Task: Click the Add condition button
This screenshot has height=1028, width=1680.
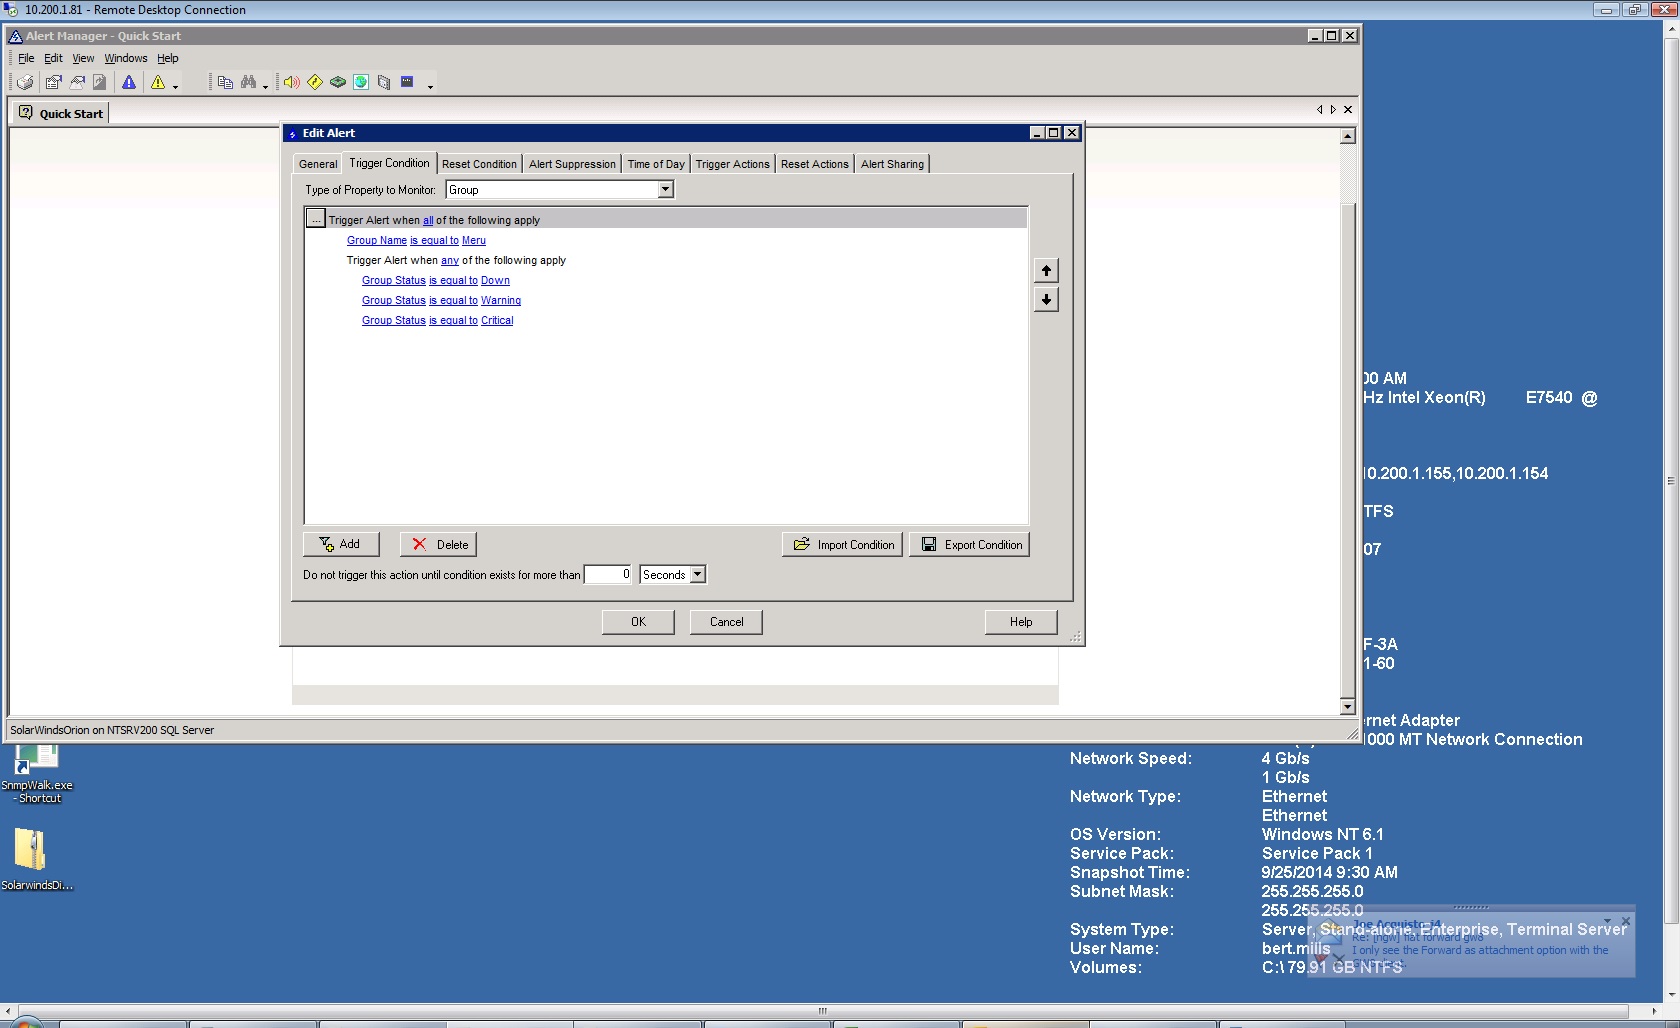Action: point(341,544)
